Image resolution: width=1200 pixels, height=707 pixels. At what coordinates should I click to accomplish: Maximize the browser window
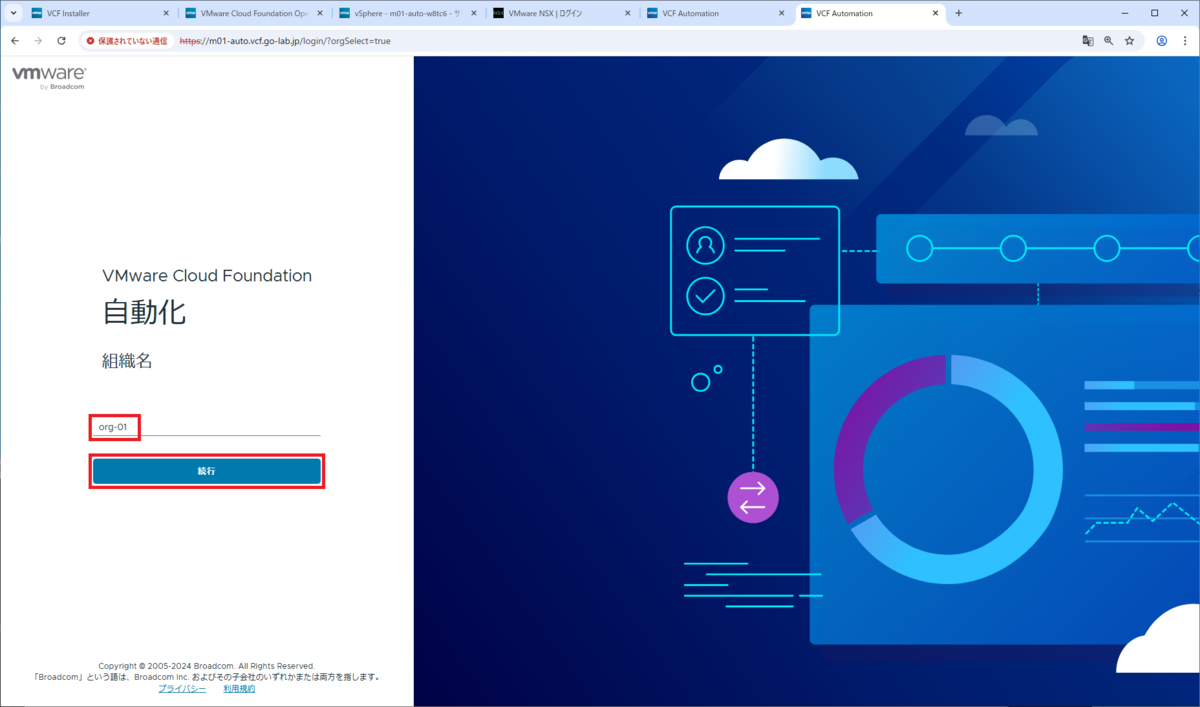pos(1154,13)
